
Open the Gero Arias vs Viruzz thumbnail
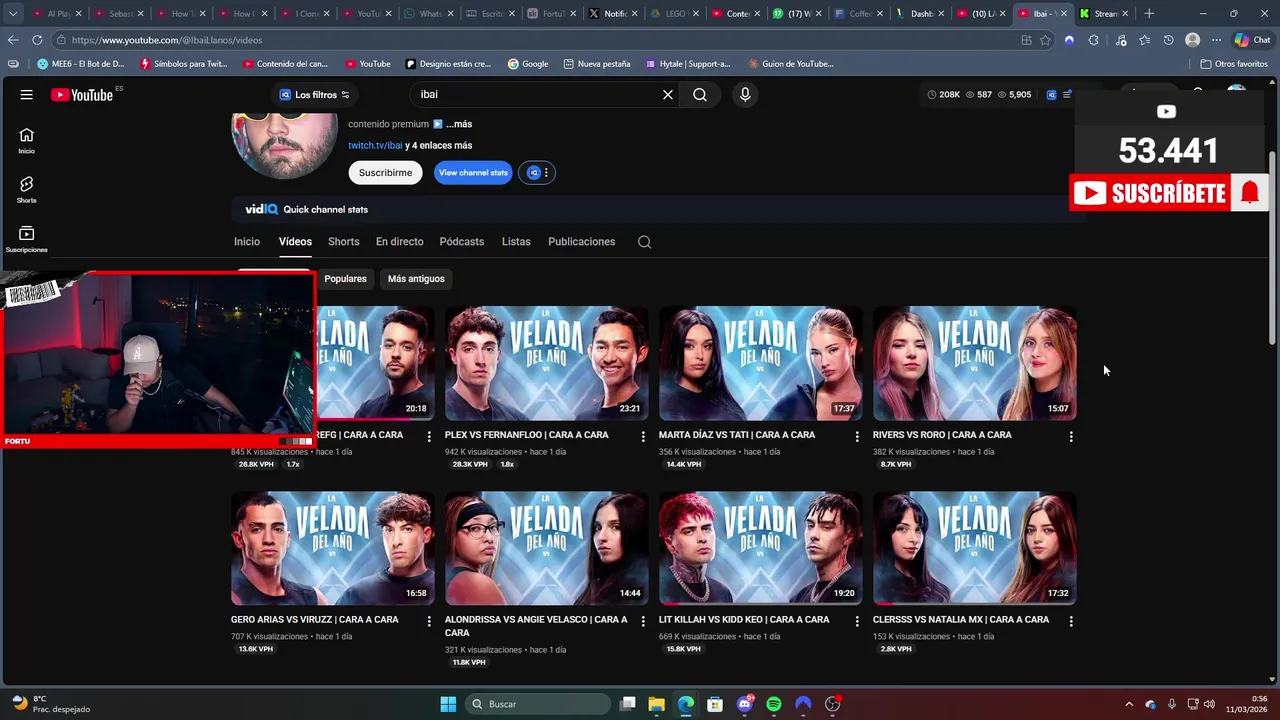pos(333,548)
